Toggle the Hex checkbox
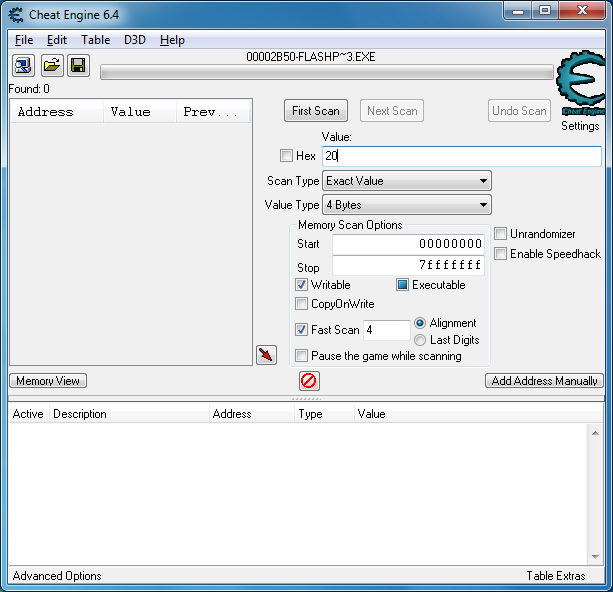Screen dimensions: 613x592 [286, 156]
